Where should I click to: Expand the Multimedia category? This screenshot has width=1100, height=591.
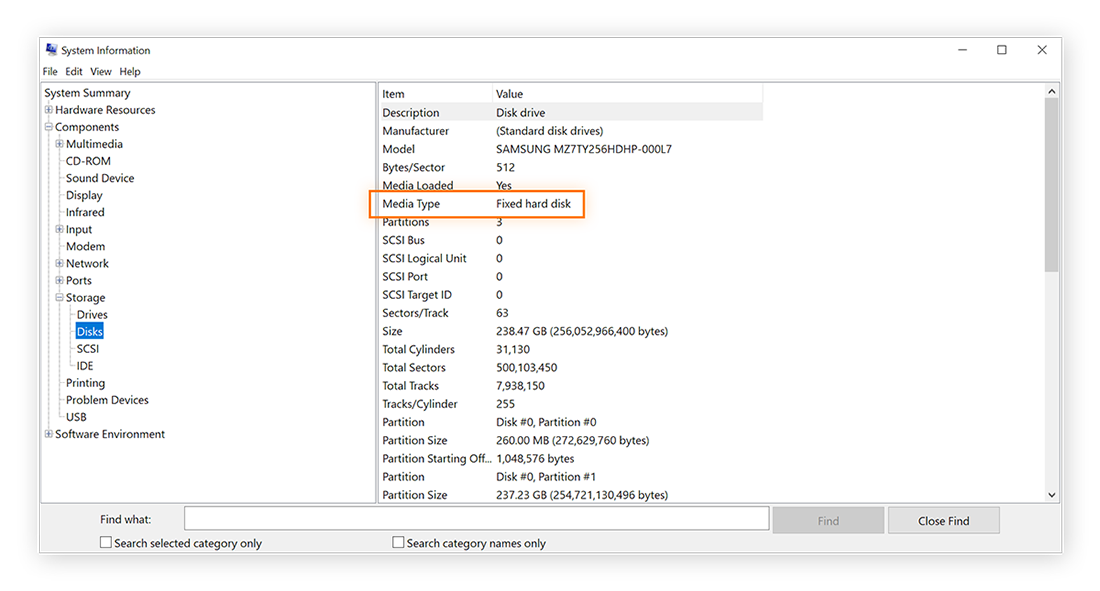[x=61, y=143]
